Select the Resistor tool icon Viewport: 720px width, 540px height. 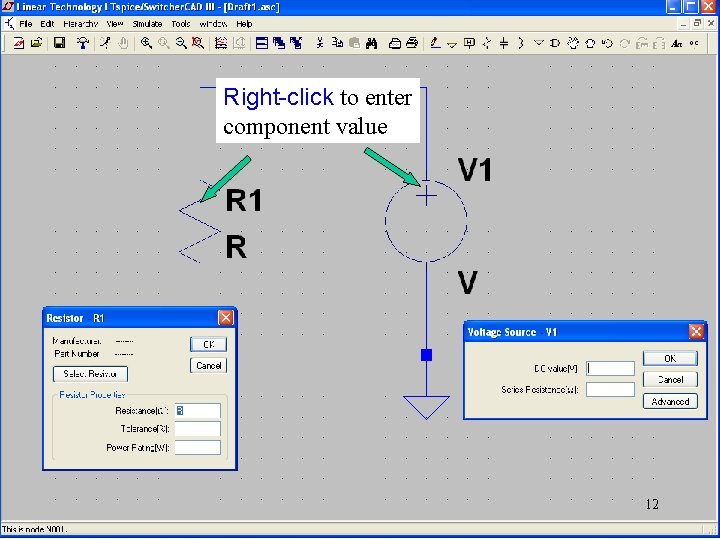[487, 43]
